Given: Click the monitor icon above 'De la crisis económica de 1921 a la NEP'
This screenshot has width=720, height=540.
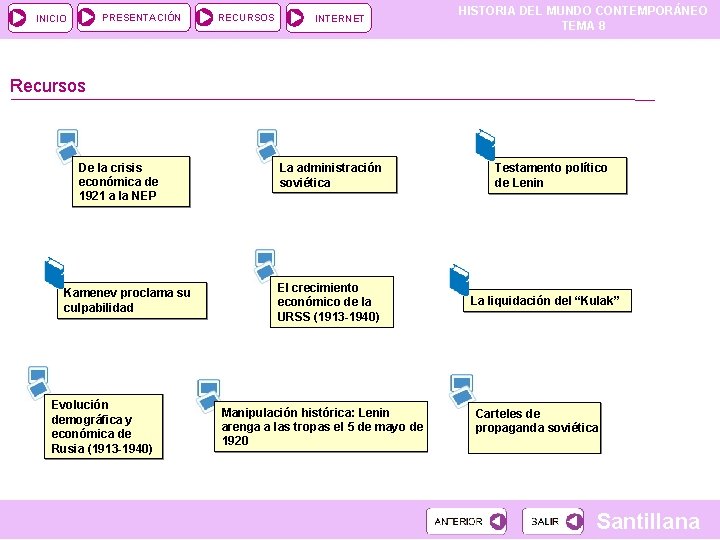Looking at the screenshot, I should [68, 146].
